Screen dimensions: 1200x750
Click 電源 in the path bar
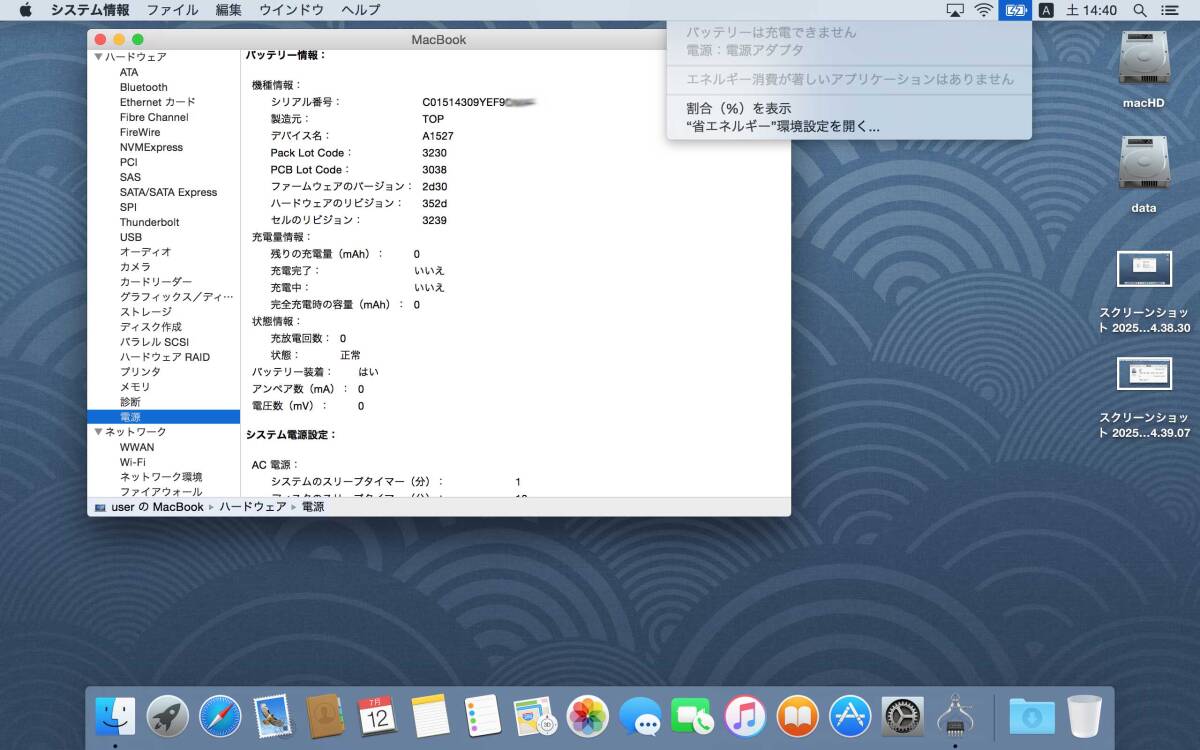pyautogui.click(x=313, y=507)
